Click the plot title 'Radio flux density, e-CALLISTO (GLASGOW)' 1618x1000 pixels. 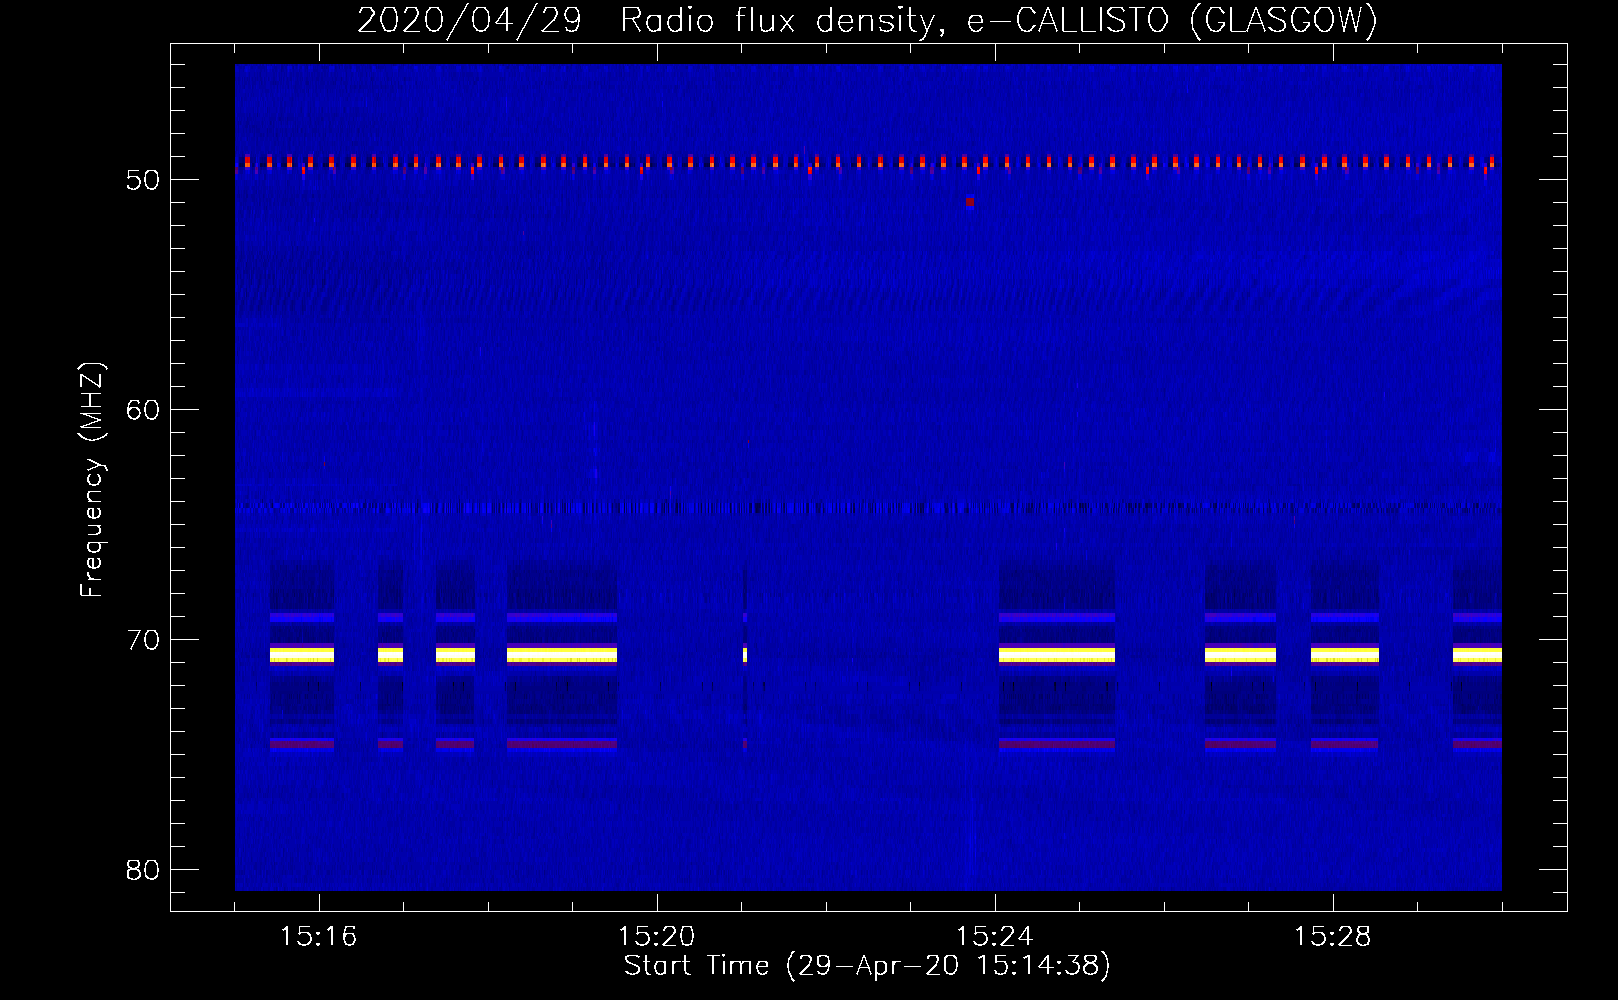pos(998,20)
